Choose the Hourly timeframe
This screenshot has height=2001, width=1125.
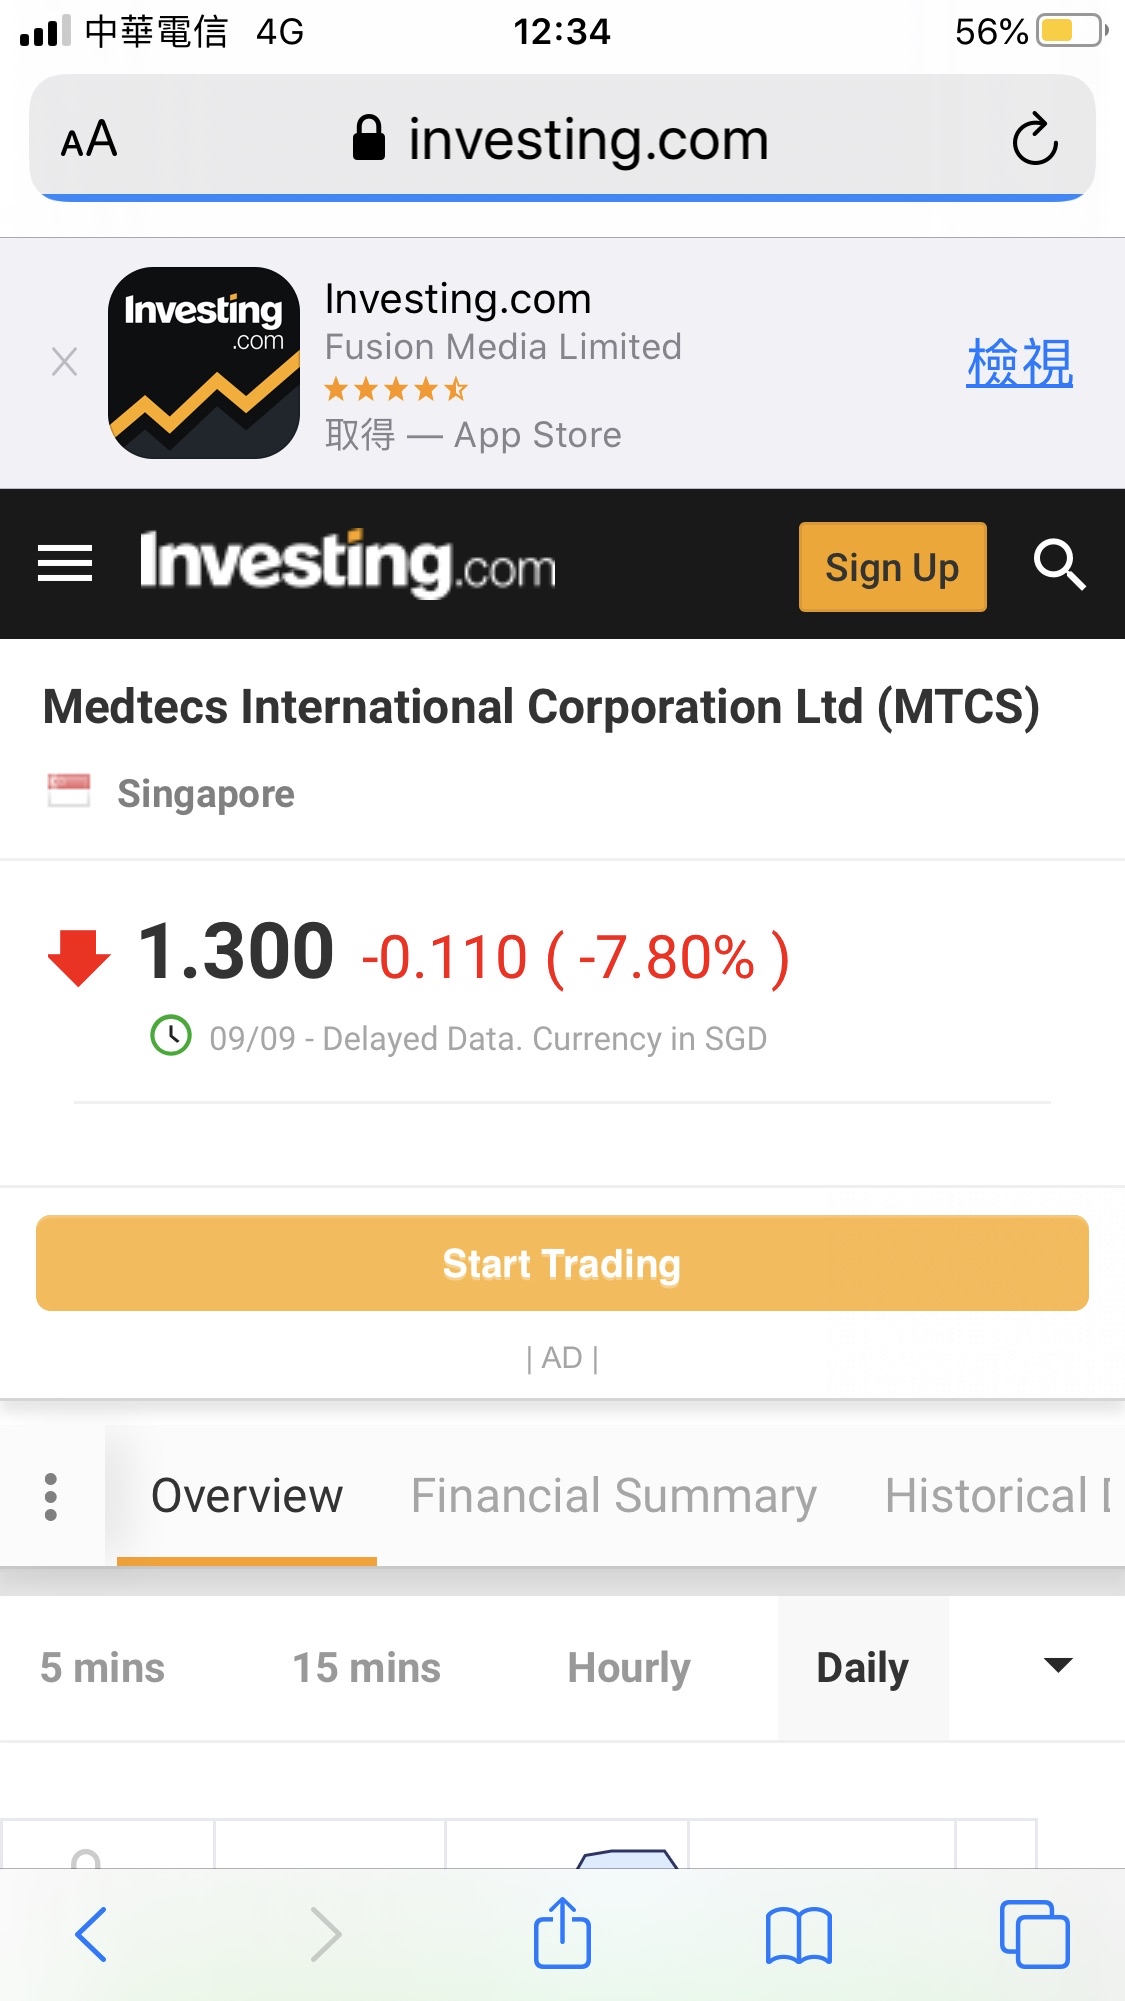pos(629,1668)
